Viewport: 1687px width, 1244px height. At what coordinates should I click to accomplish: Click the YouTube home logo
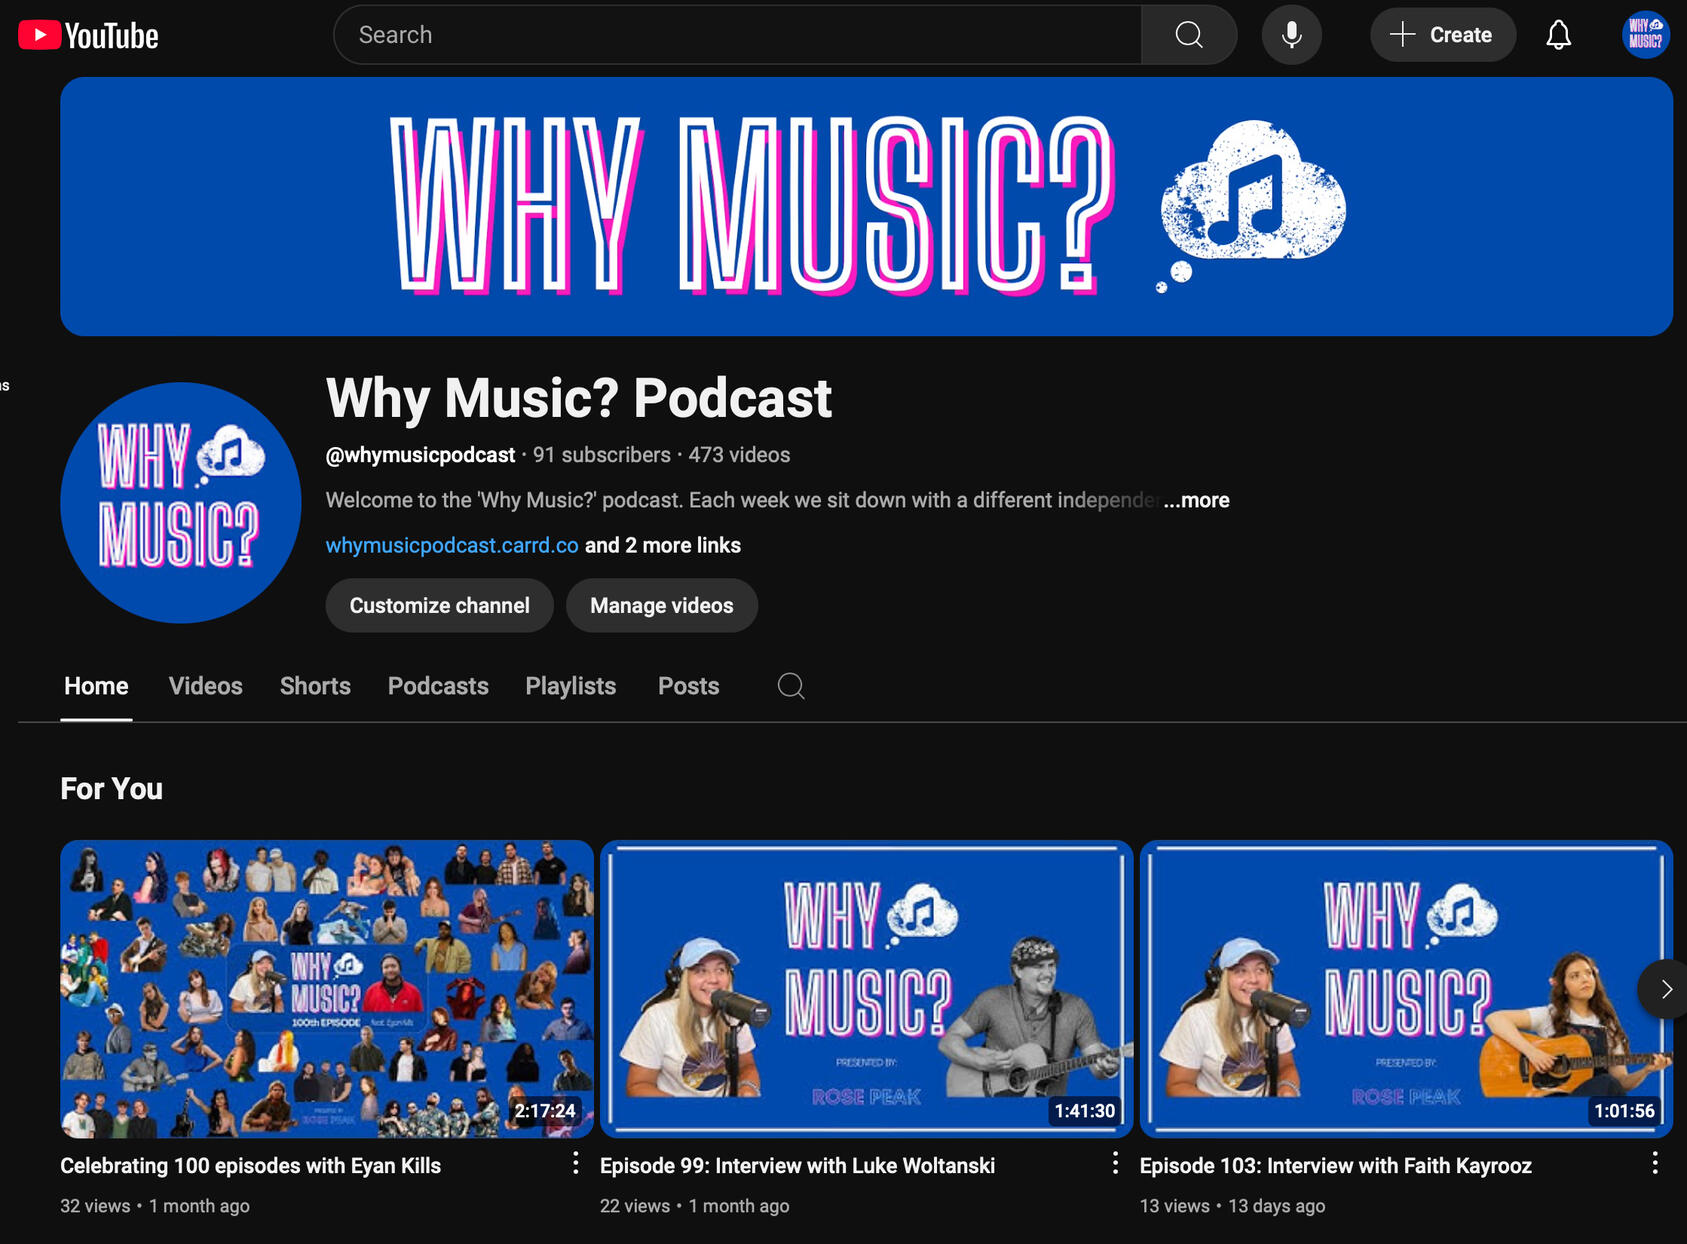[88, 36]
